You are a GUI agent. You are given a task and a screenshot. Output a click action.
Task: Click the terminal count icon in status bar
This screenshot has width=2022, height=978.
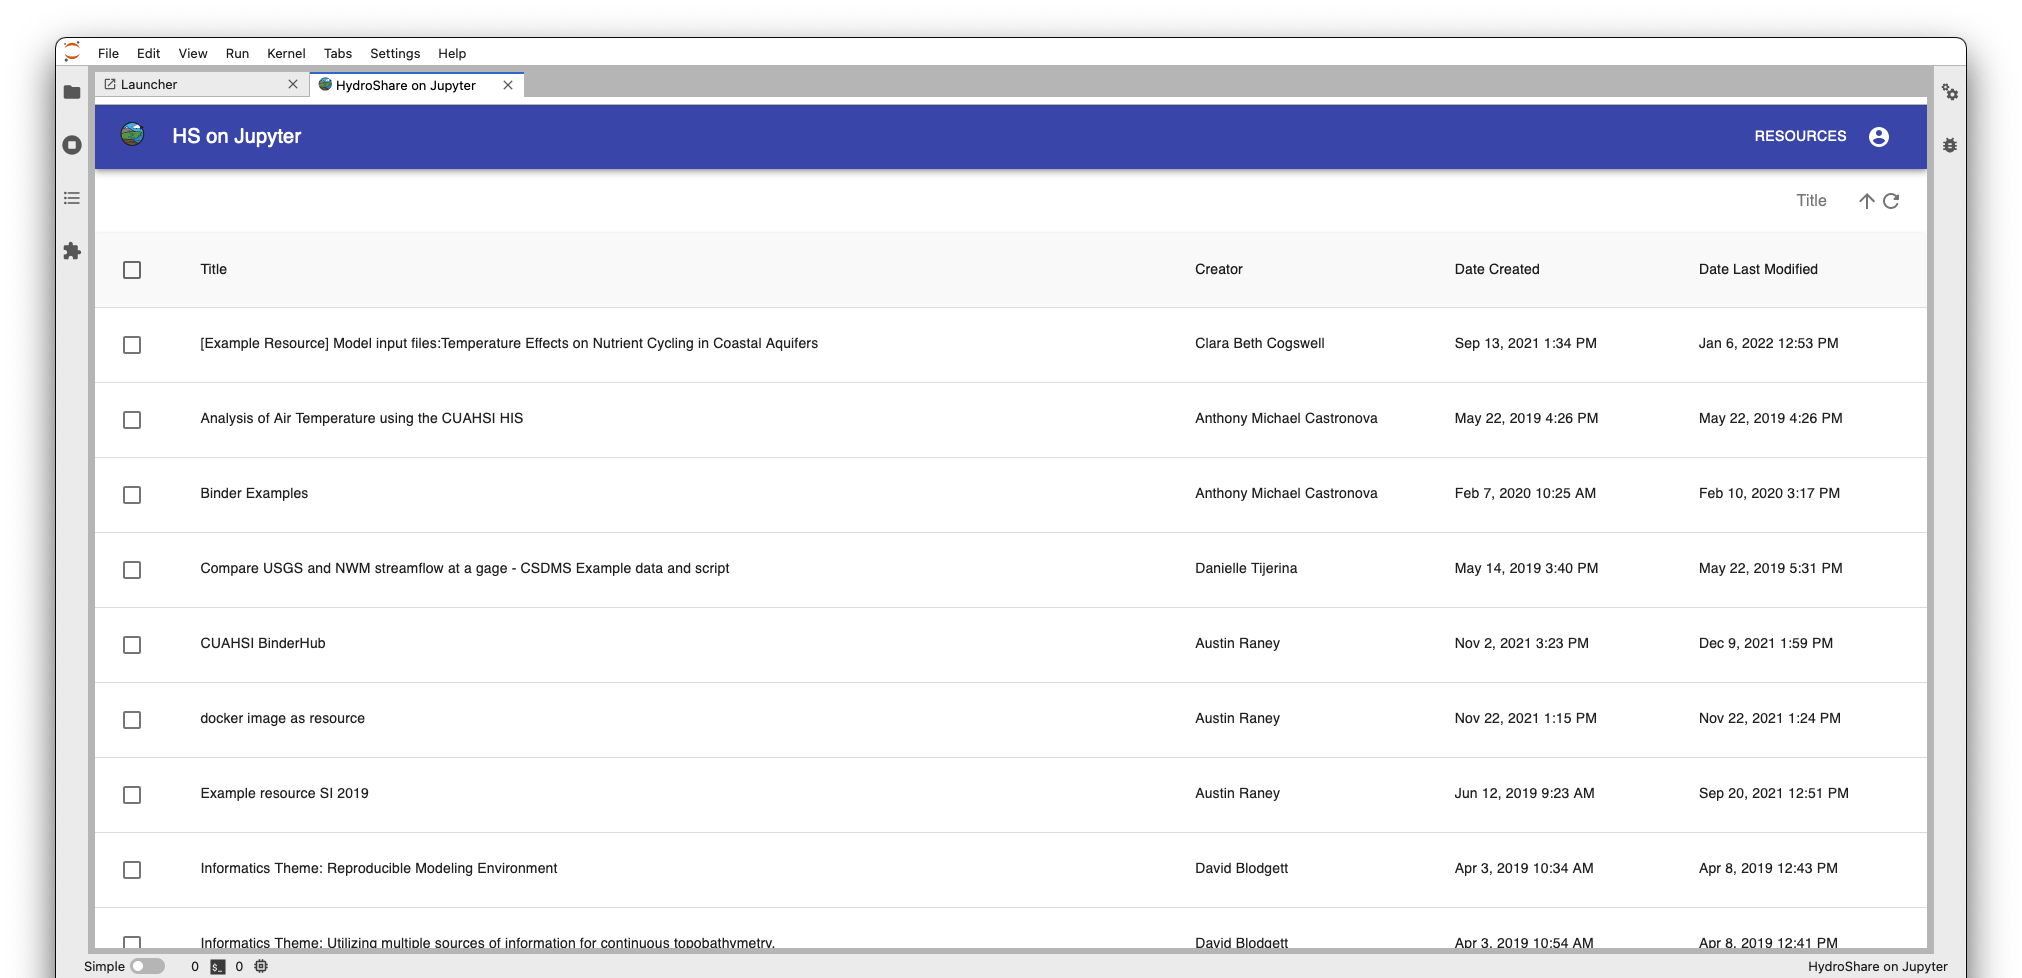[217, 967]
